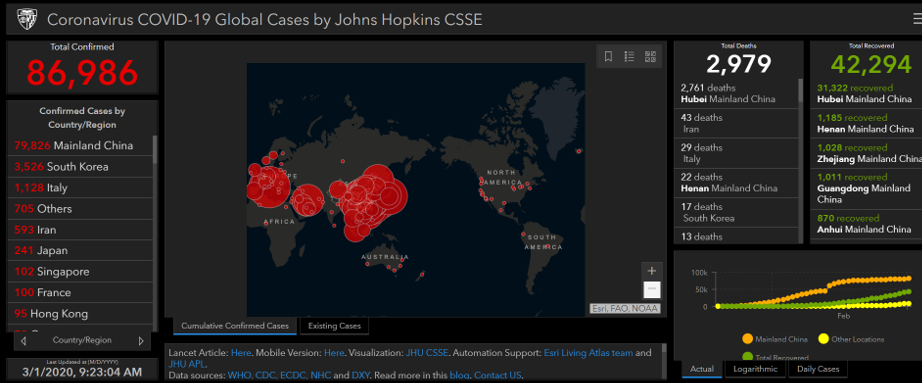The image size is (922, 383).
Task: Show the map legend list icon
Action: [629, 56]
